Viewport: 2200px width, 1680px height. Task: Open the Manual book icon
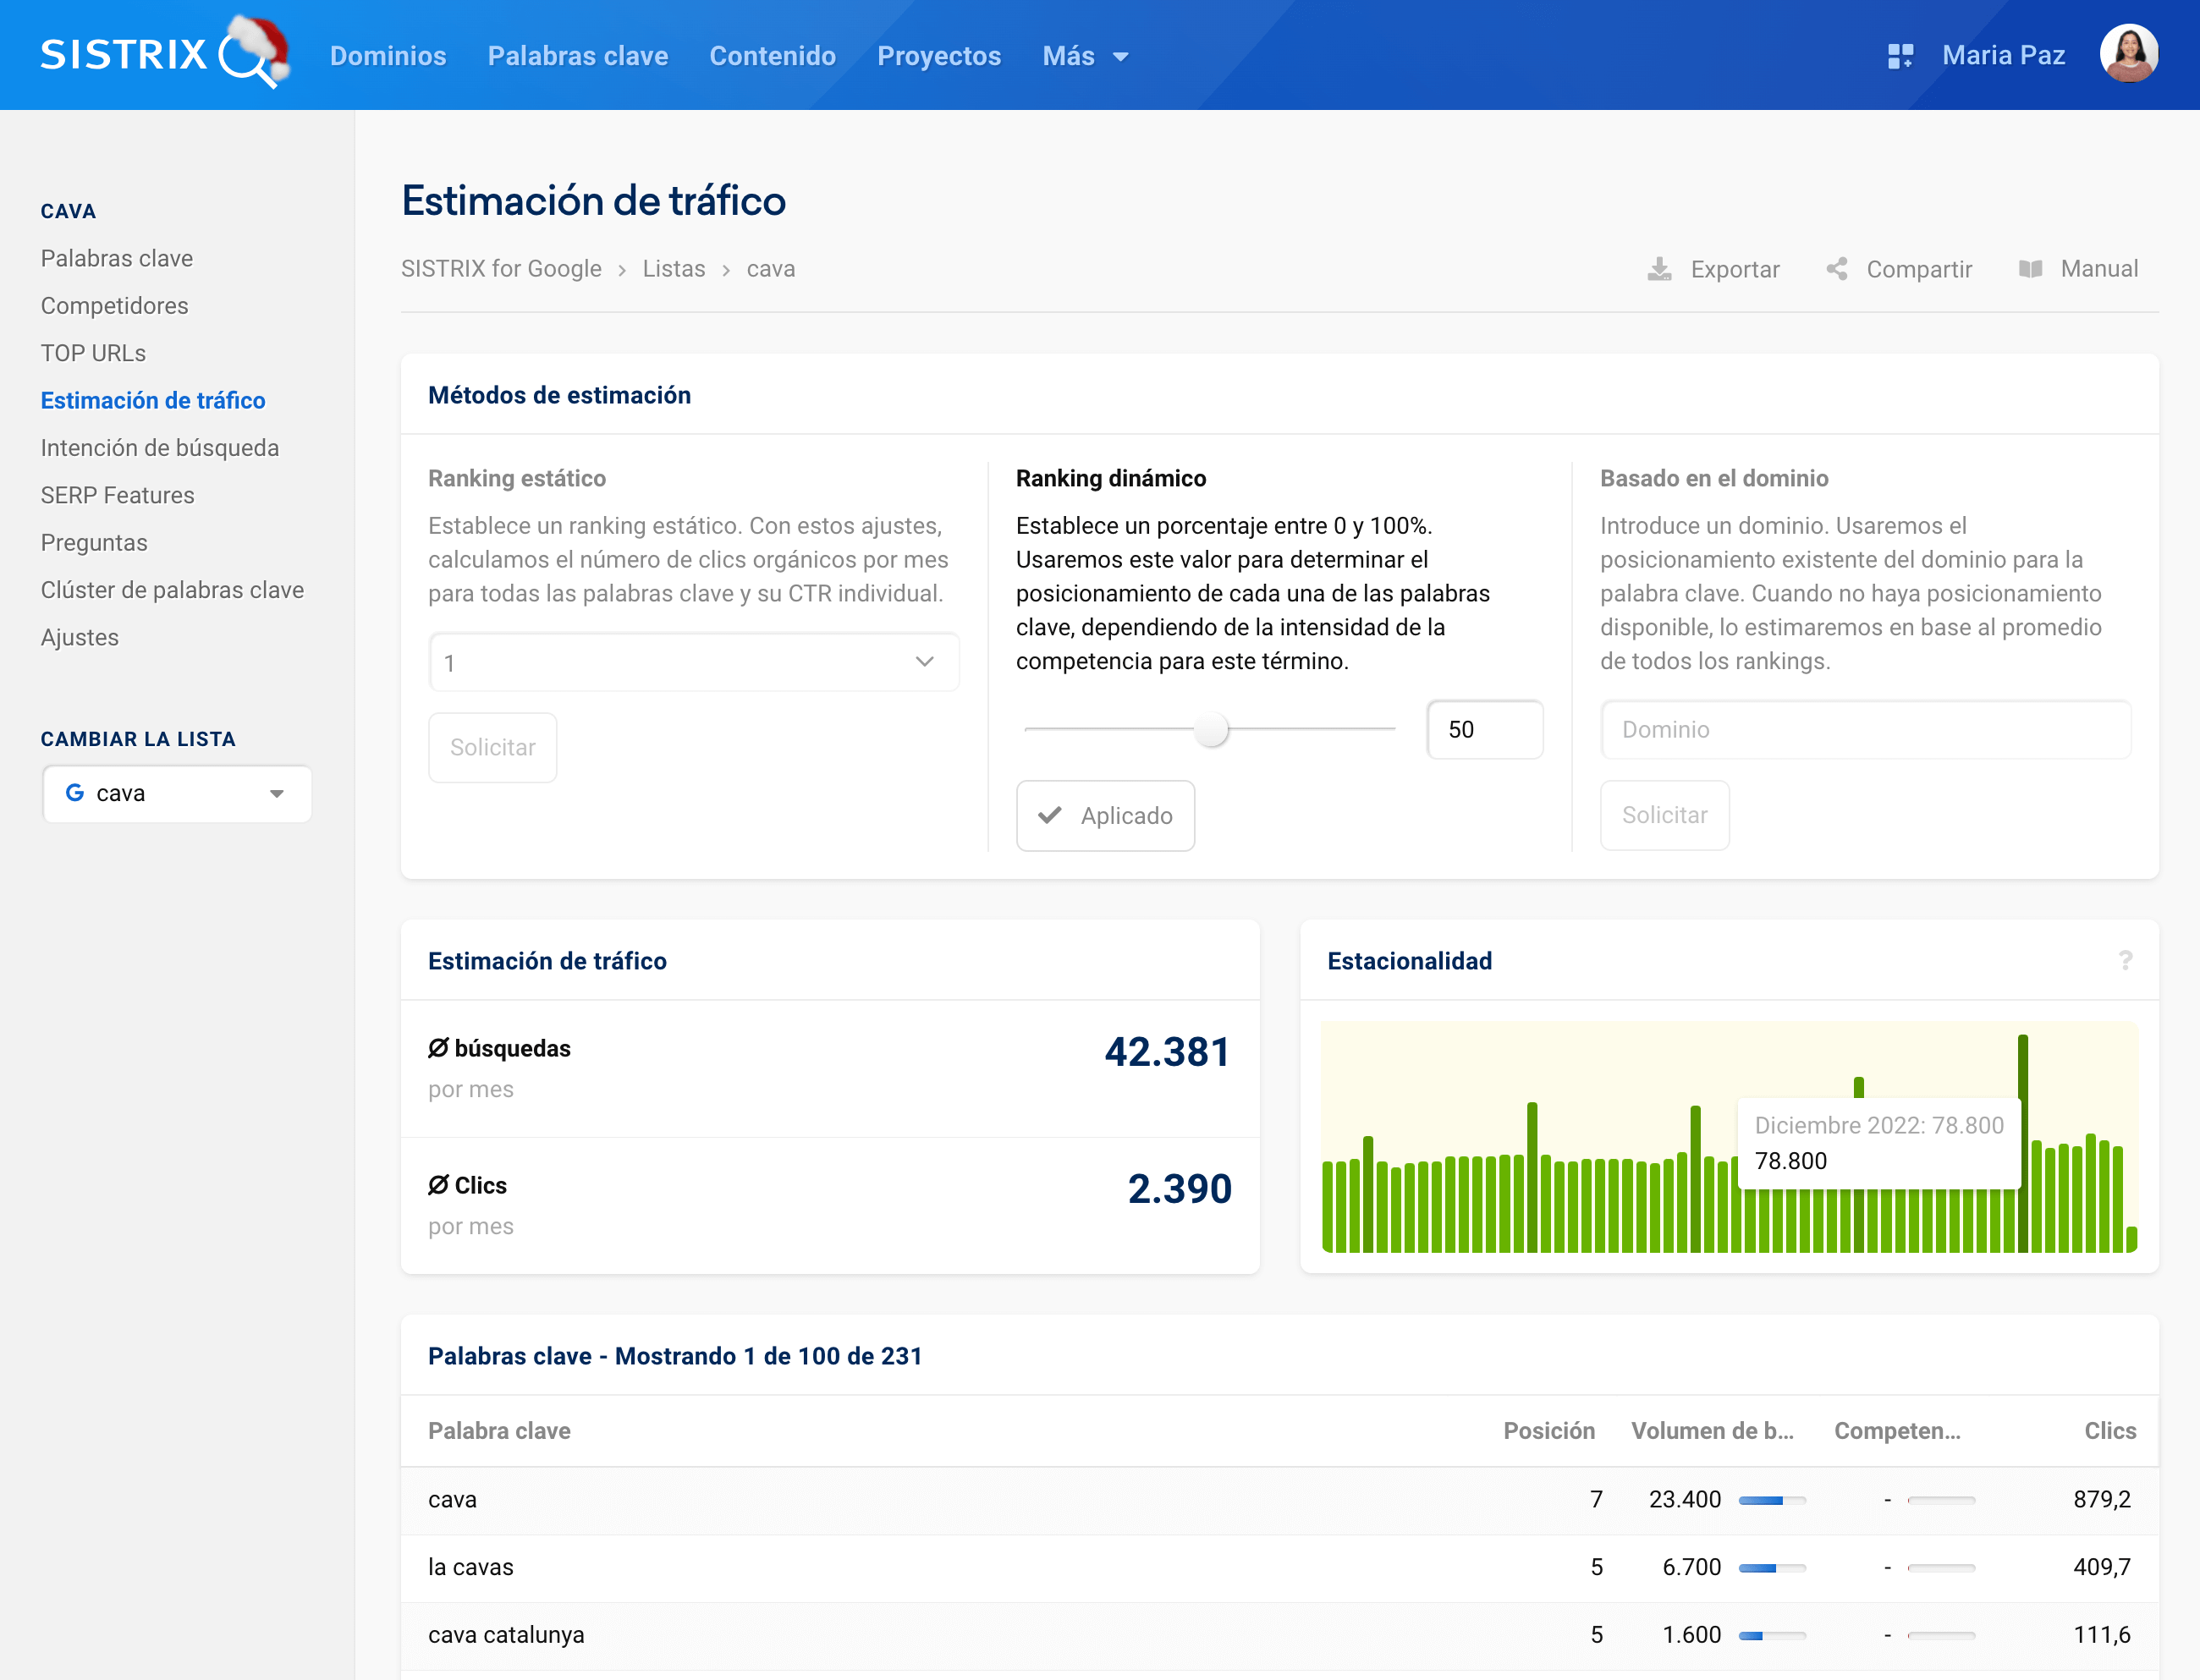2030,269
